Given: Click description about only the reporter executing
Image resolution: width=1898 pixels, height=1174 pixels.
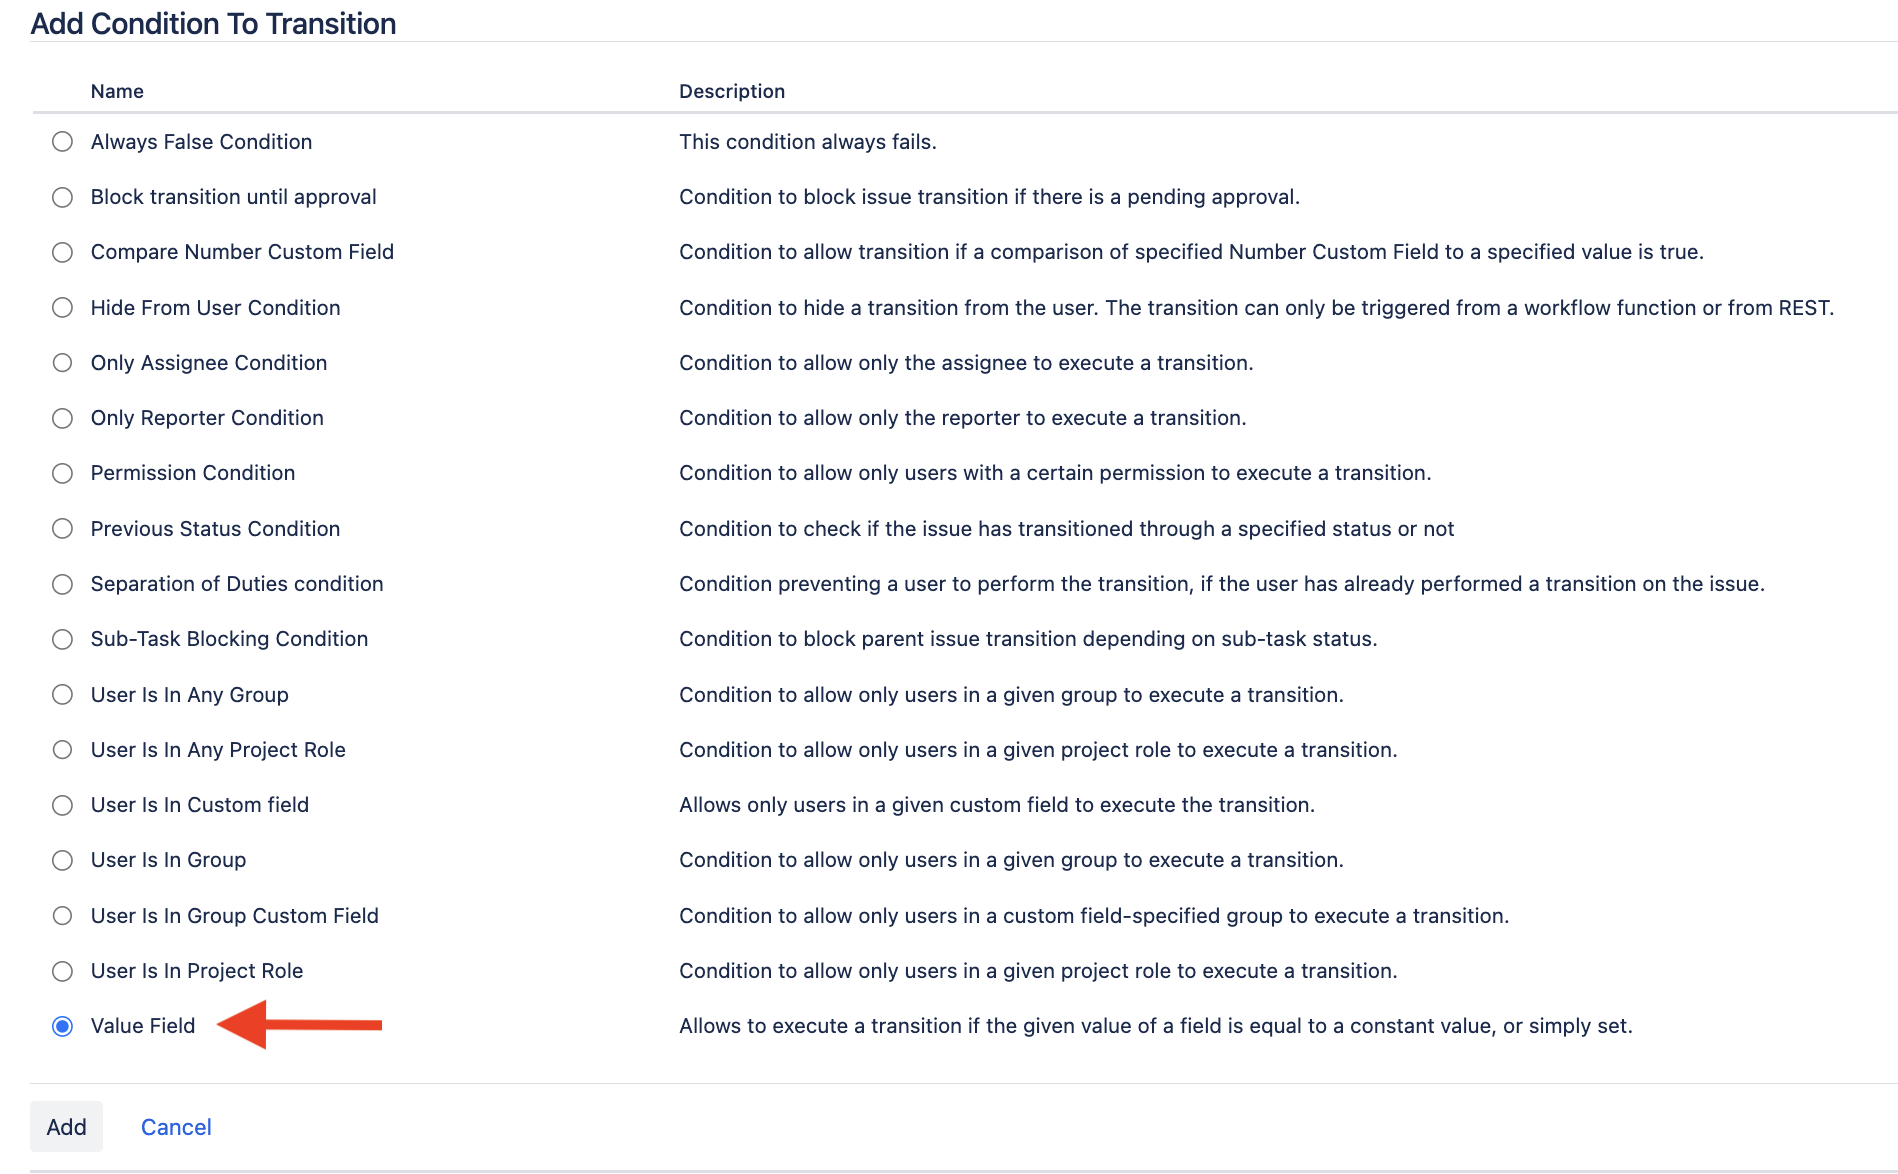Looking at the screenshot, I should [963, 418].
